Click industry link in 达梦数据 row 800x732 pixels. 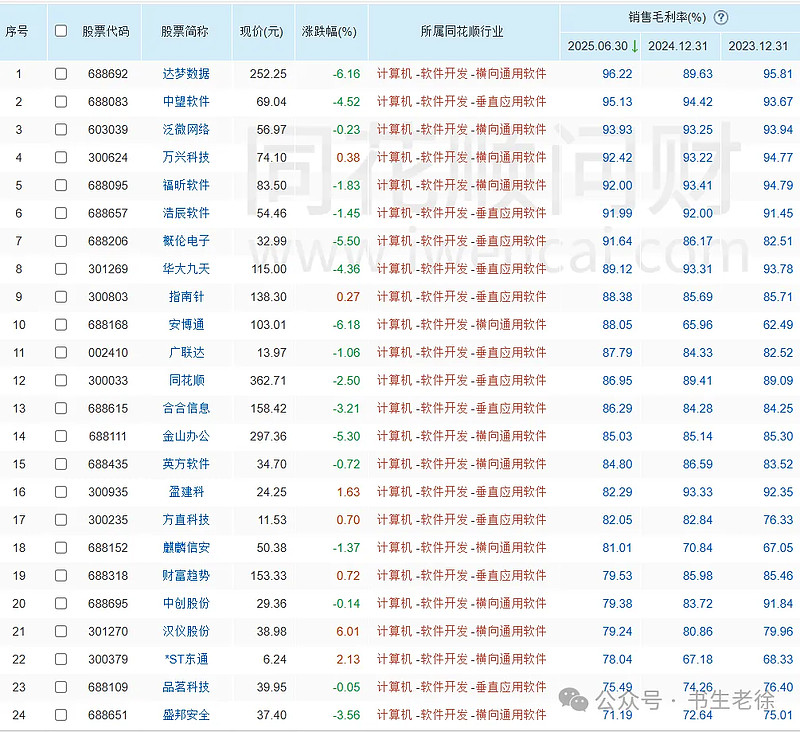pos(462,74)
